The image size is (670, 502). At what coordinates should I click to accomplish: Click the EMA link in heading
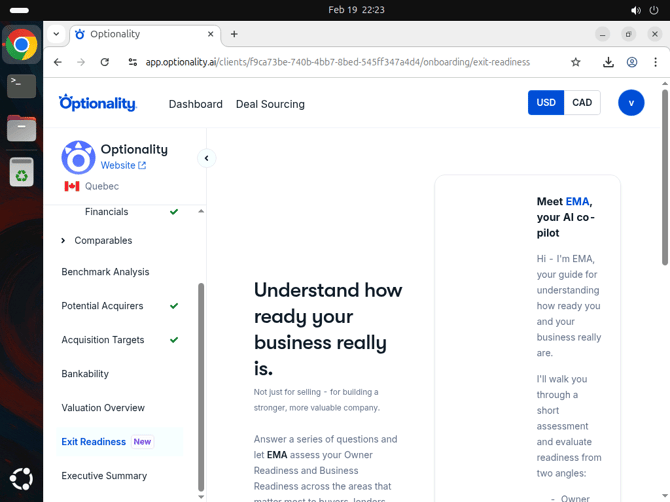577,201
